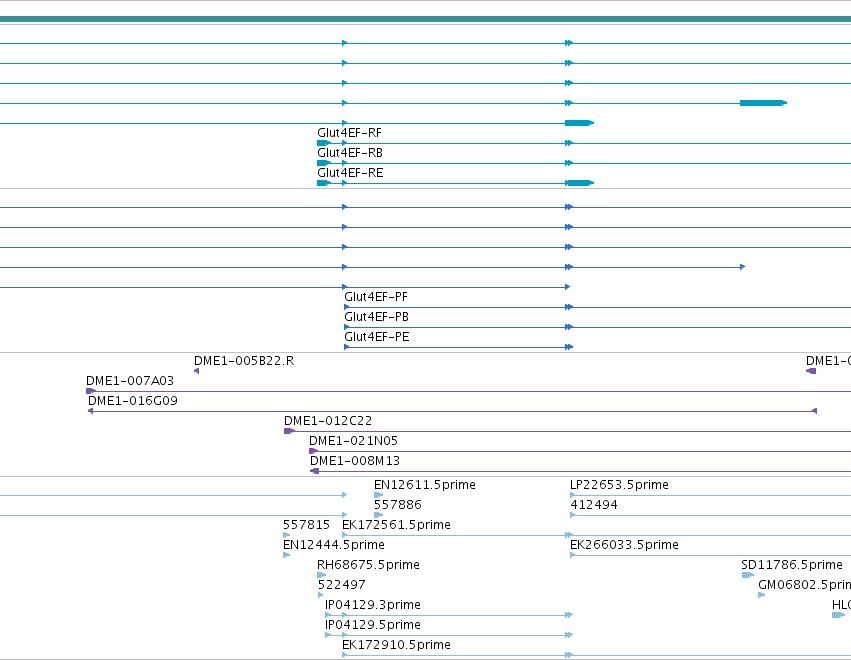Select the GM06802.5prime EST label
Image resolution: width=851 pixels, height=660 pixels.
click(804, 585)
